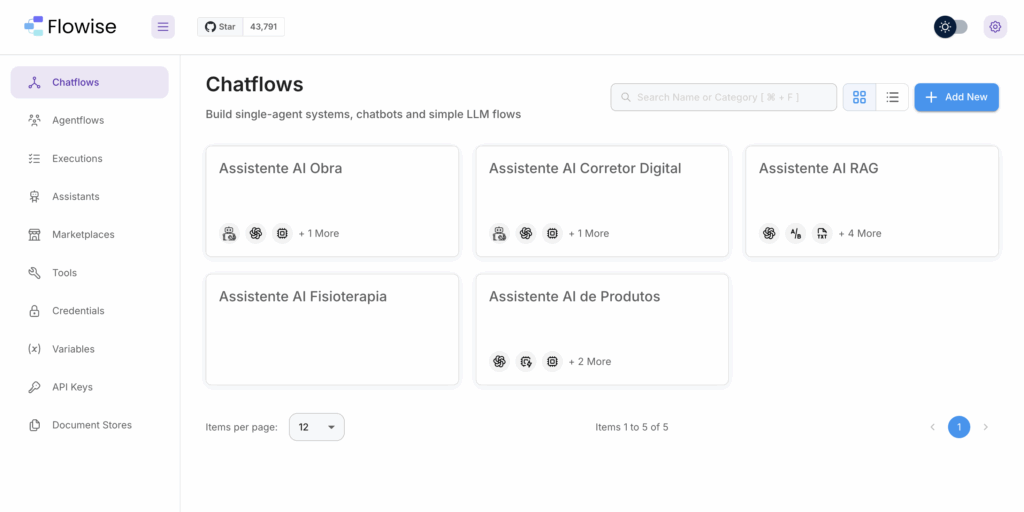Screen dimensions: 1024x512
Task: Switch to list view
Action: tap(892, 97)
